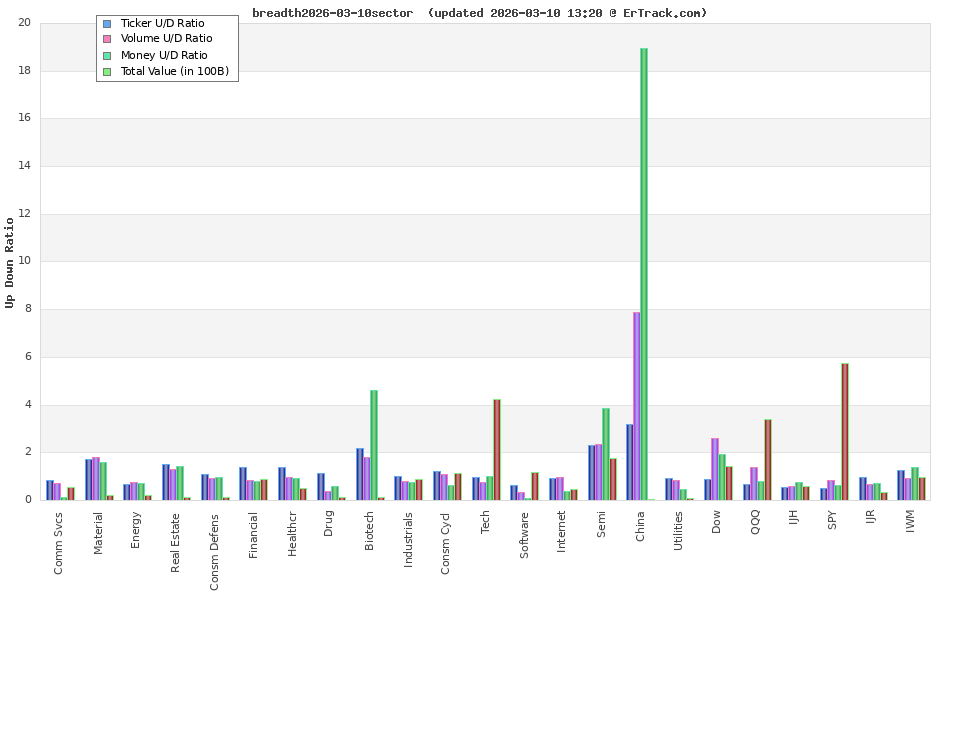This screenshot has height=740, width=960.
Task: Click the chart title breadth2026-03-10sector
Action: click(333, 13)
